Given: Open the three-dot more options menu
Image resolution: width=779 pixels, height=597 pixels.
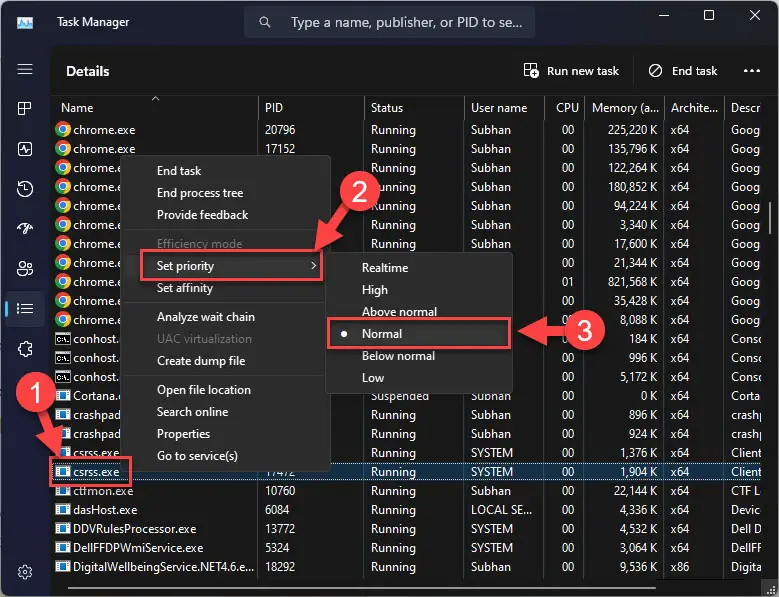Looking at the screenshot, I should pos(752,71).
